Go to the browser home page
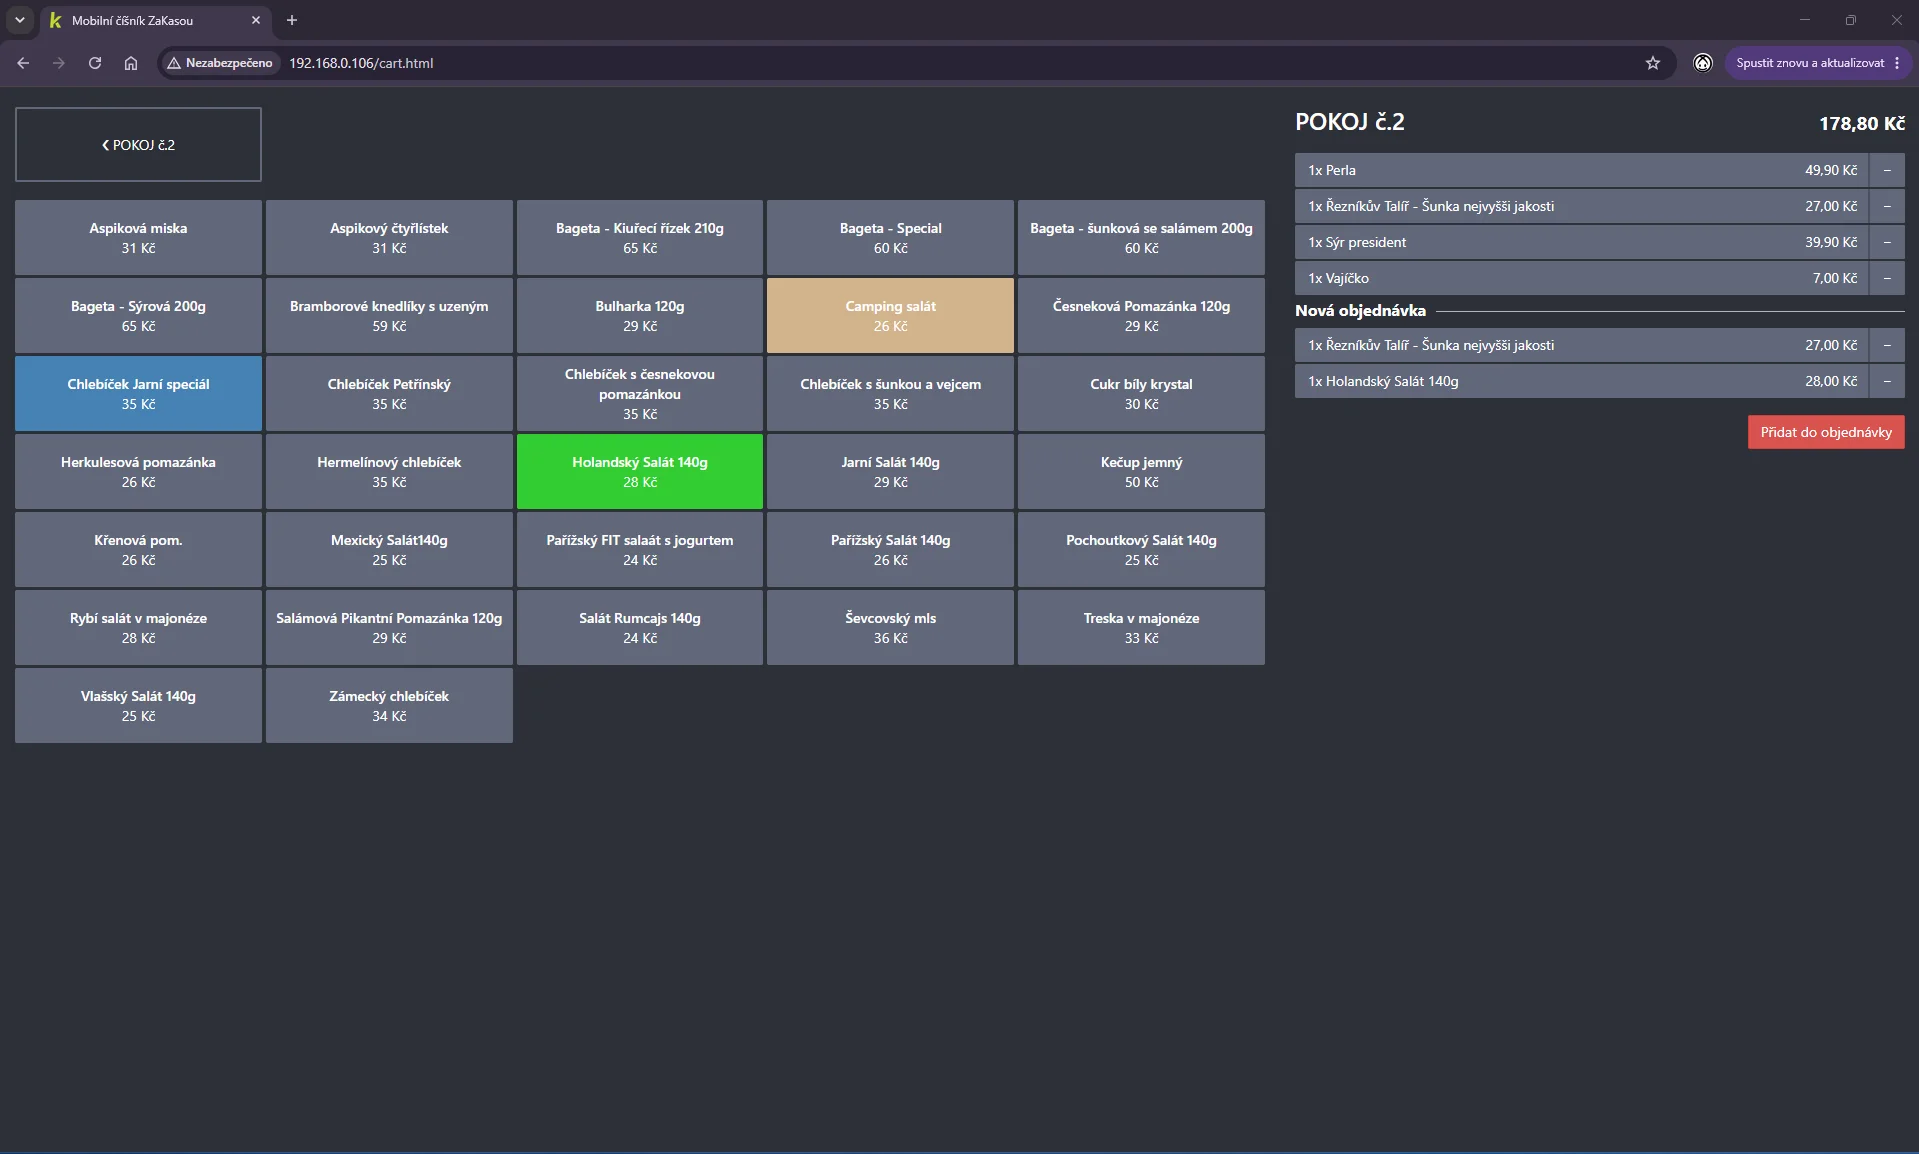 131,63
